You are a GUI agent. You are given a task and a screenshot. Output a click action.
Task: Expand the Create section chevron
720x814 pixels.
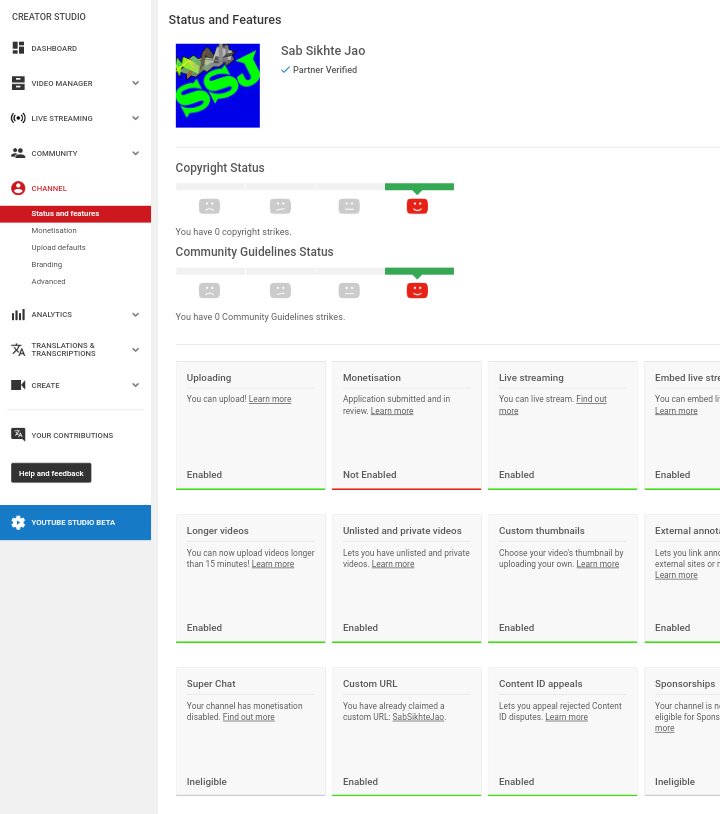(x=135, y=385)
